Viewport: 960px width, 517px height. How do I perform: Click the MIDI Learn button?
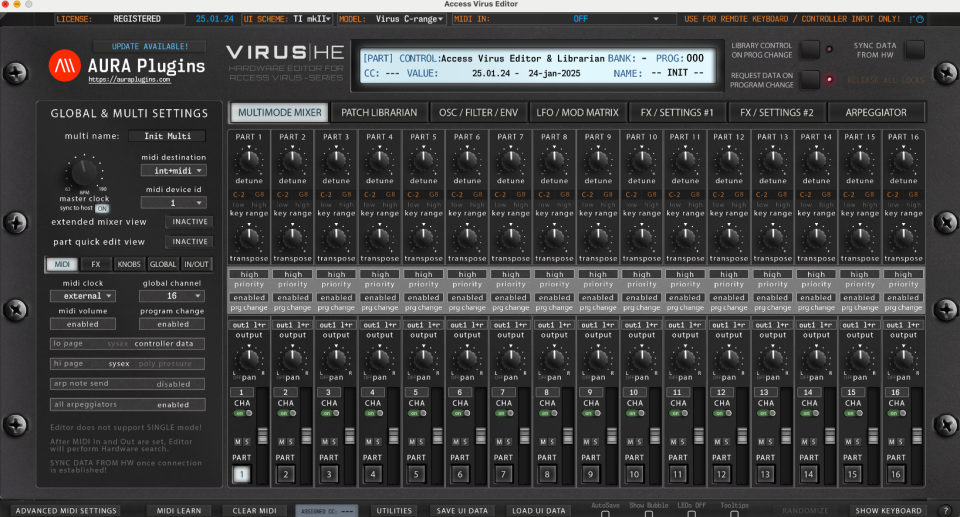pos(179,510)
